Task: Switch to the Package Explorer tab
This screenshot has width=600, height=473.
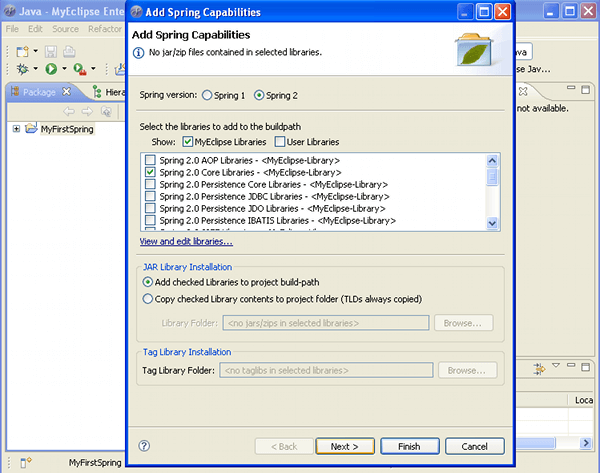Action: click(39, 92)
